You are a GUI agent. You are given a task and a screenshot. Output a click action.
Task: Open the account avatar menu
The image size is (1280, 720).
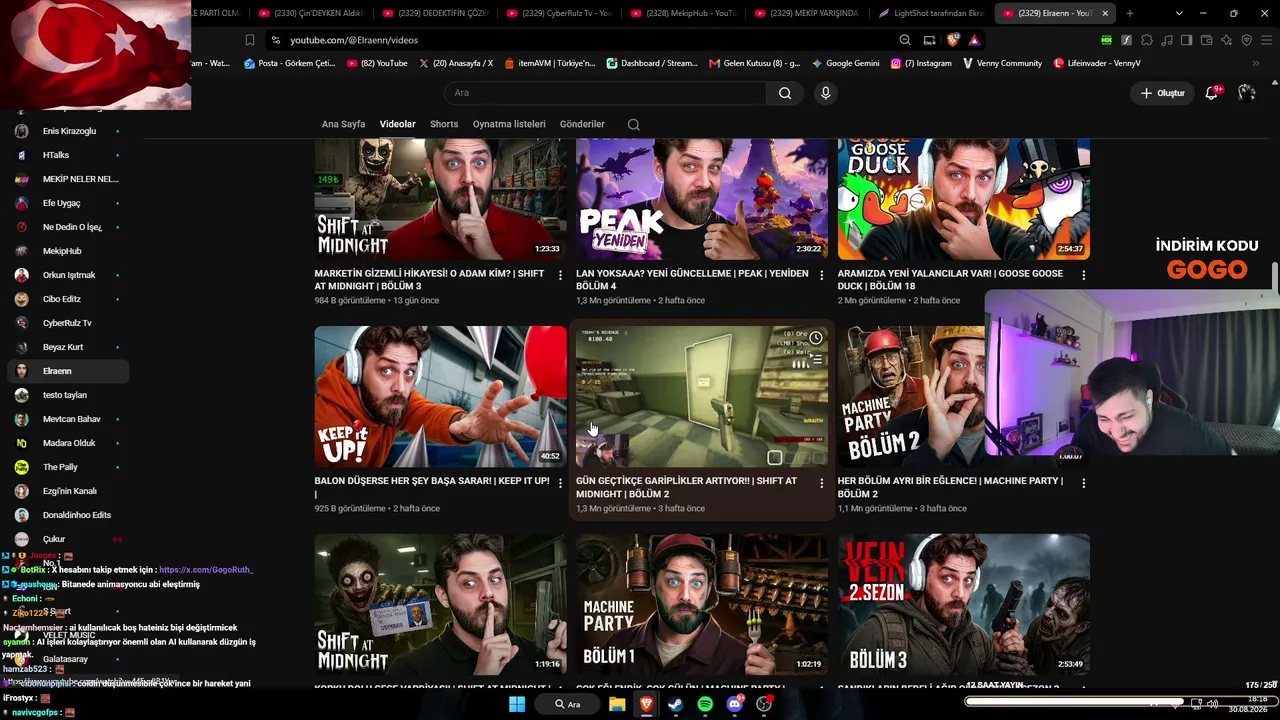tap(1246, 93)
